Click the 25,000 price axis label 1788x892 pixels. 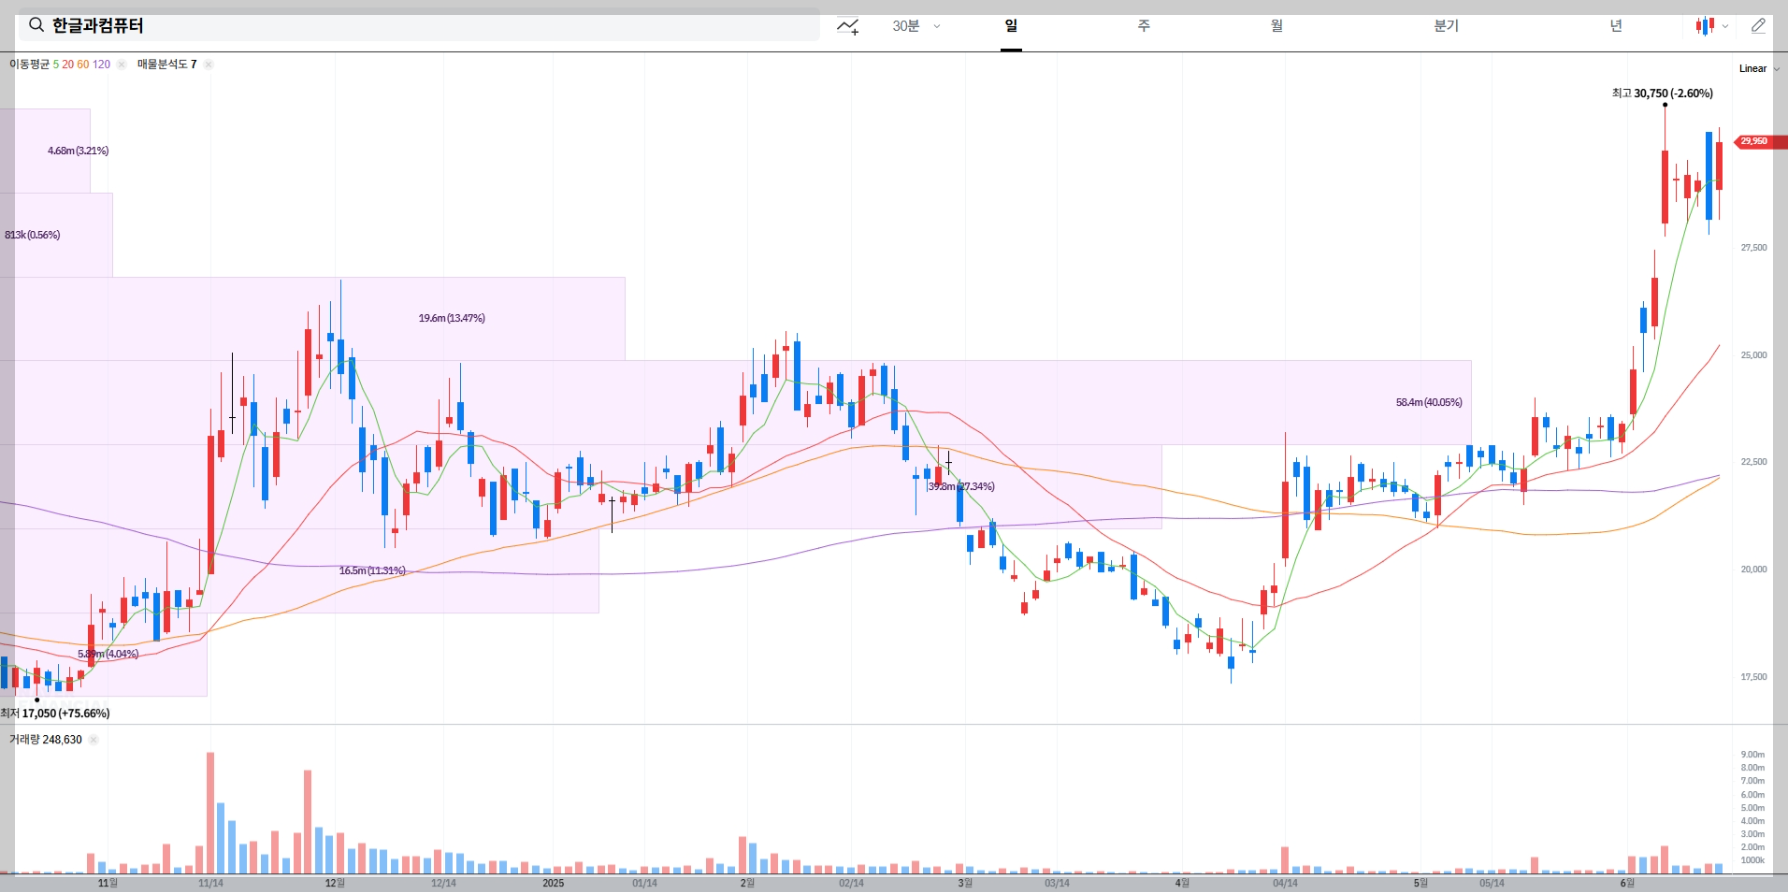(x=1754, y=355)
